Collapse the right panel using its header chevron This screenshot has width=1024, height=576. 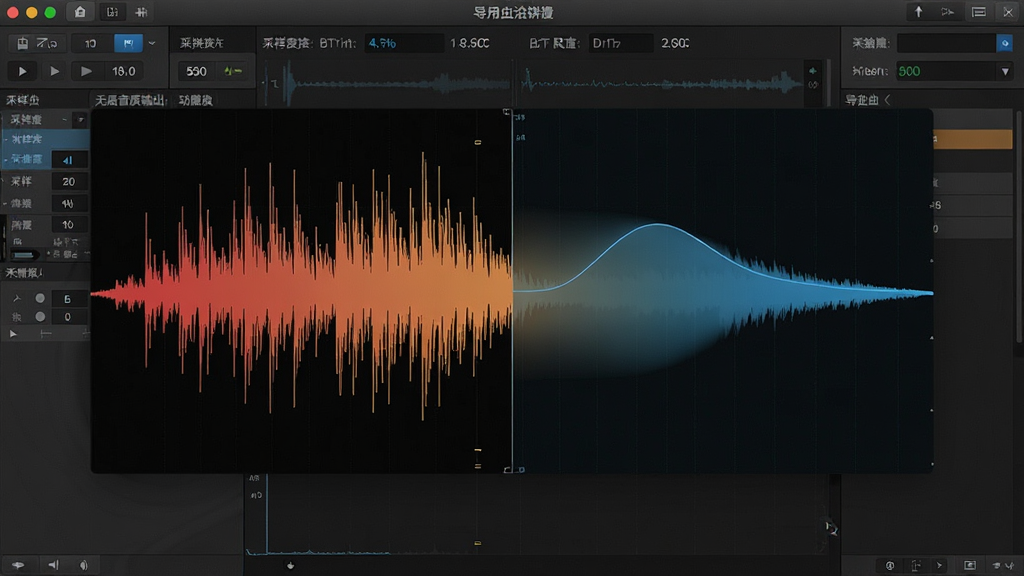(x=887, y=100)
